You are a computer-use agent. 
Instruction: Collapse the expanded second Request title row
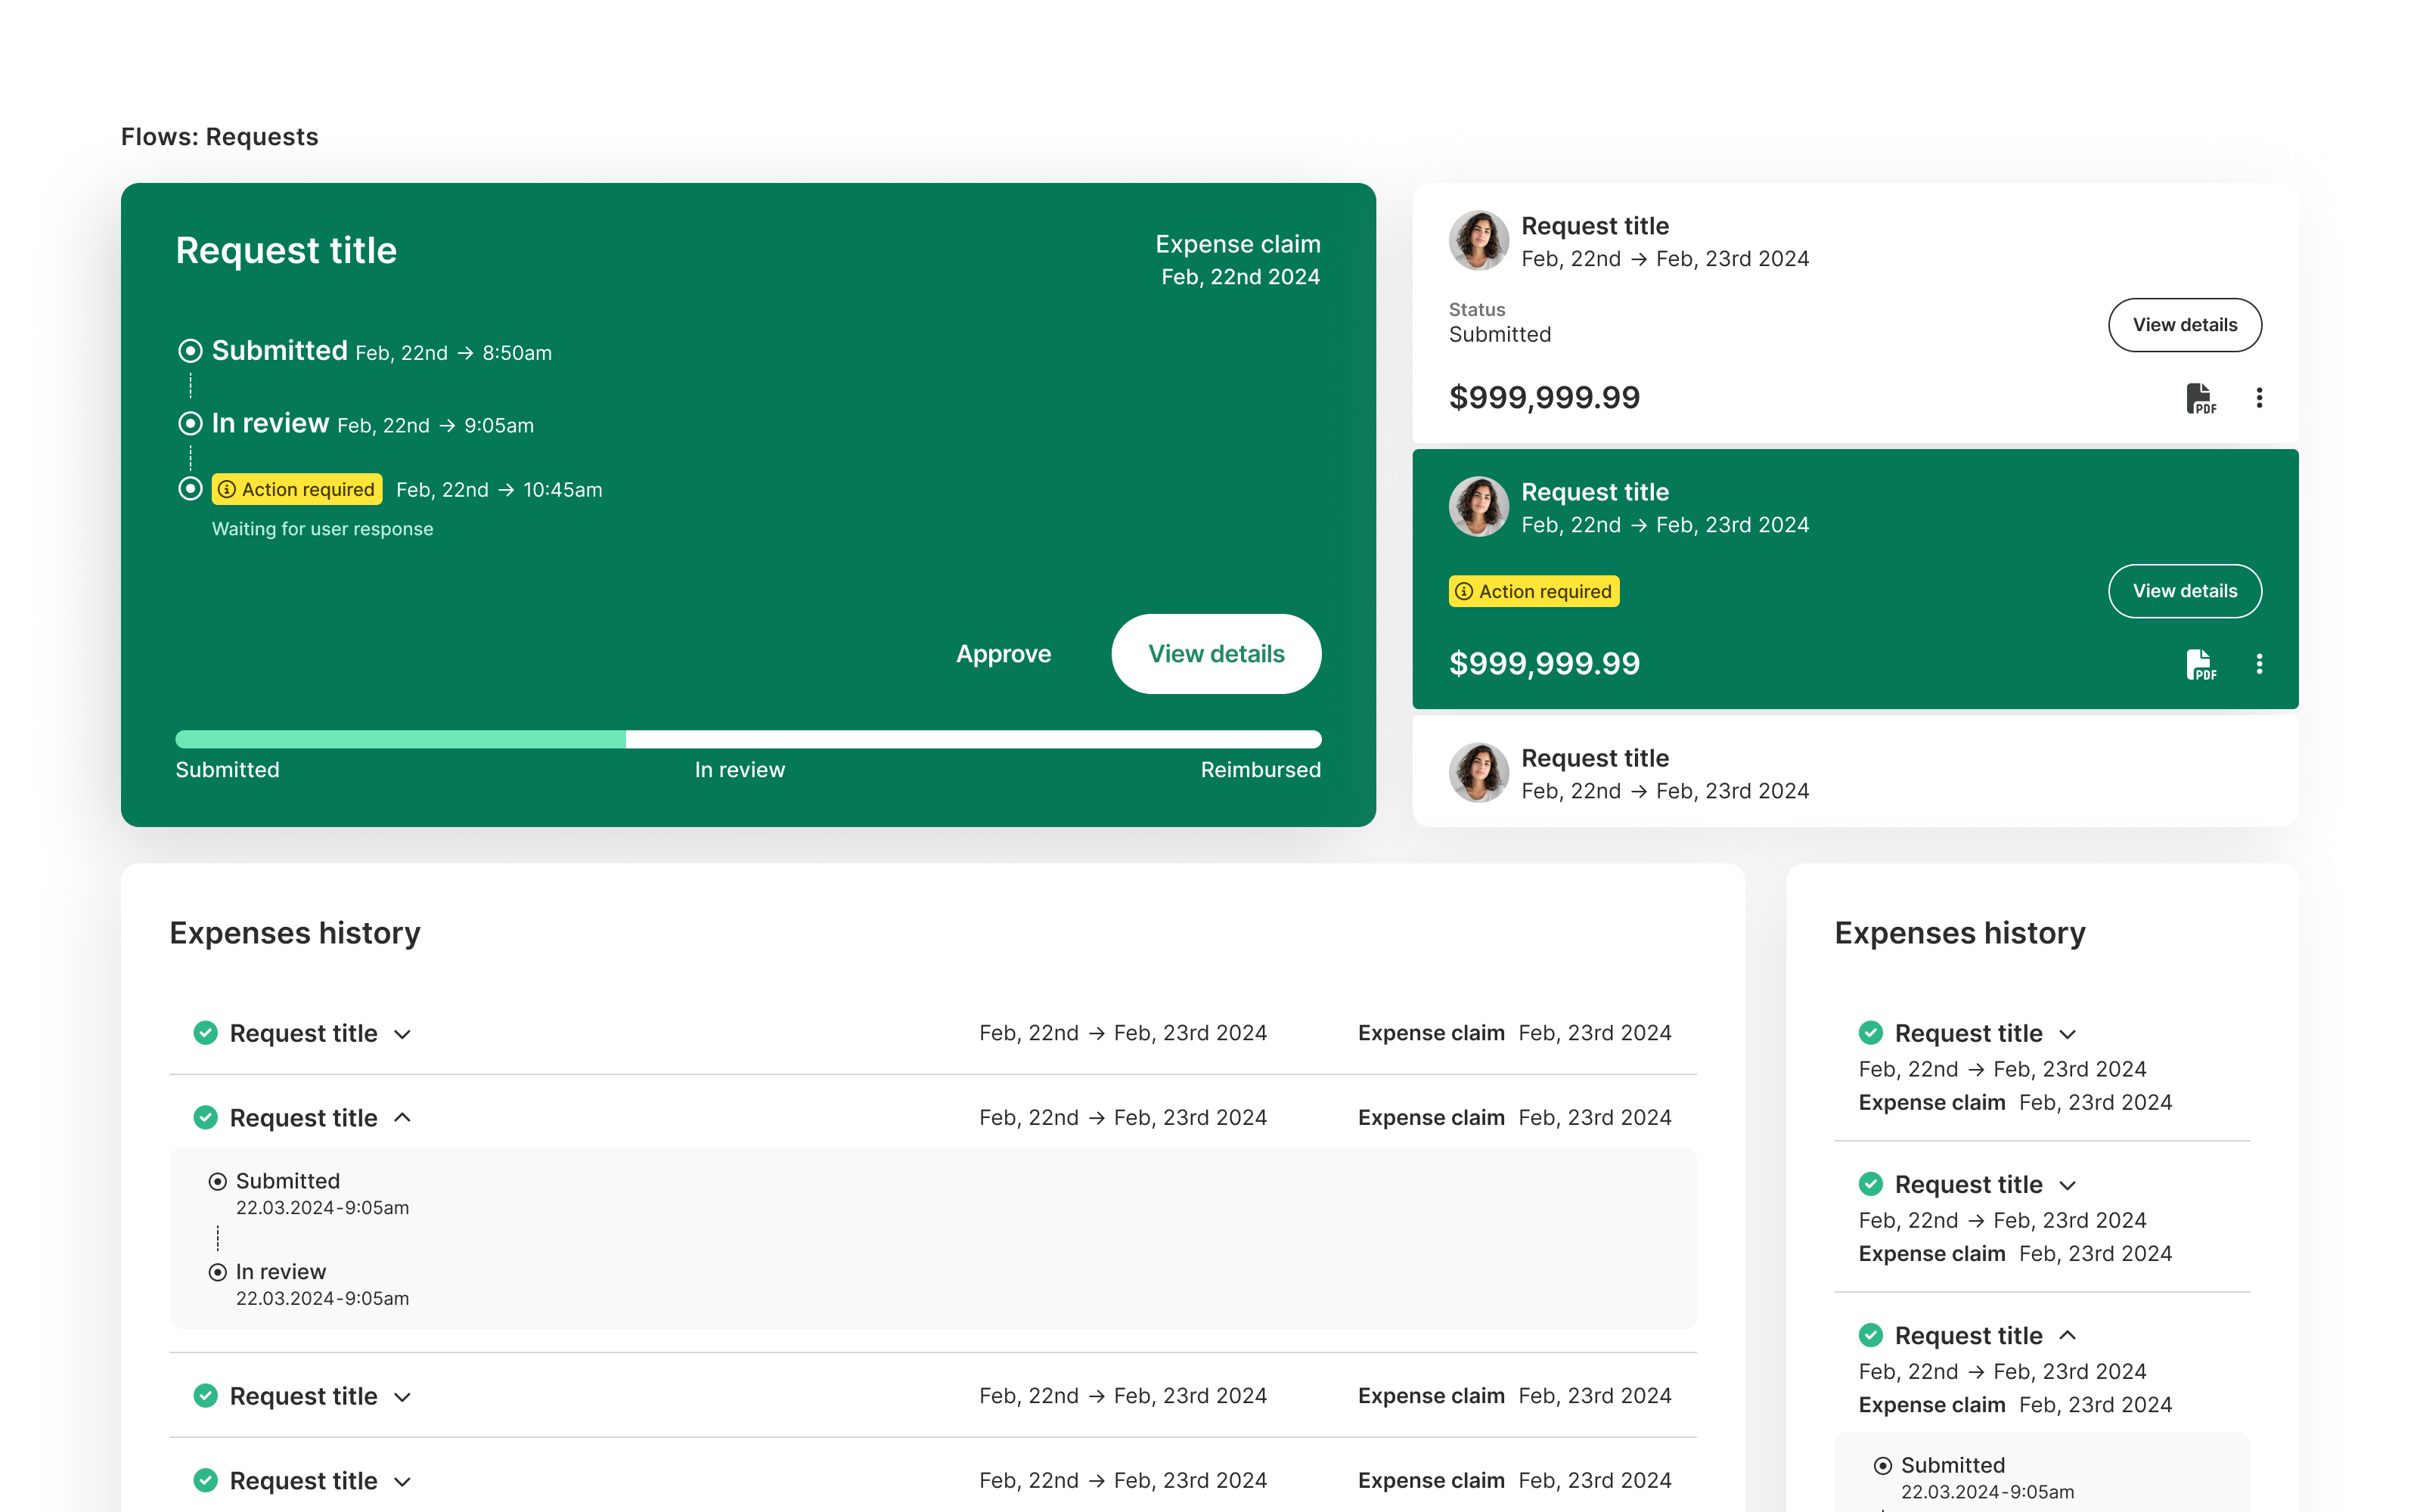tap(402, 1118)
